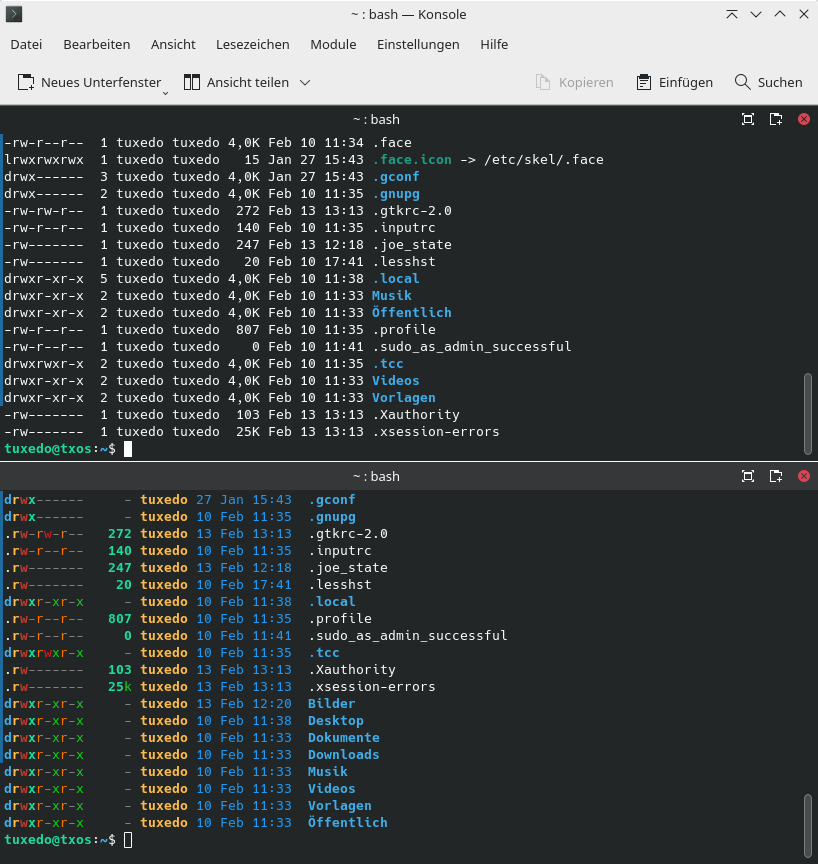Screen dimensions: 818x864
Task: Close the lower bash split pane
Action: tap(804, 476)
